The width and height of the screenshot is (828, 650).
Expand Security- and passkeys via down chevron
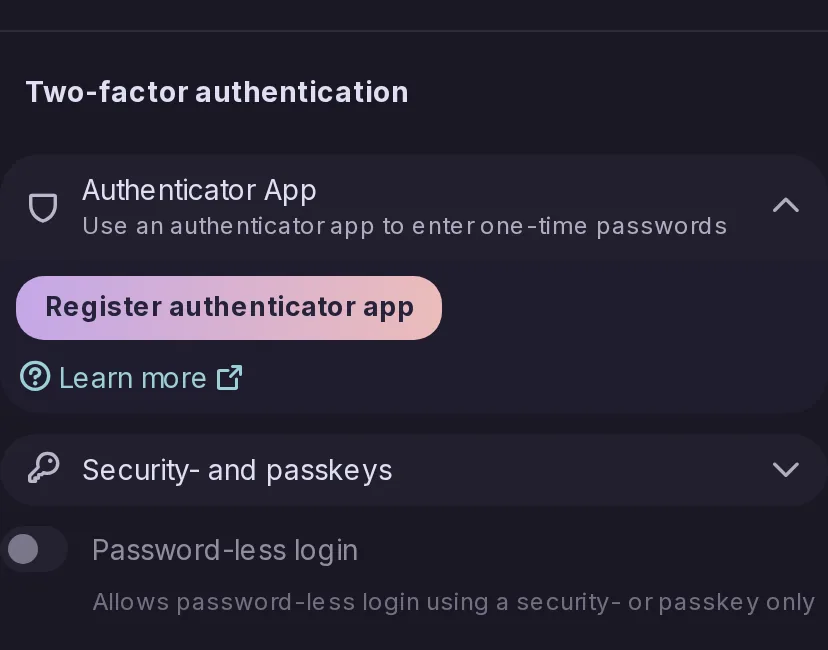(786, 469)
